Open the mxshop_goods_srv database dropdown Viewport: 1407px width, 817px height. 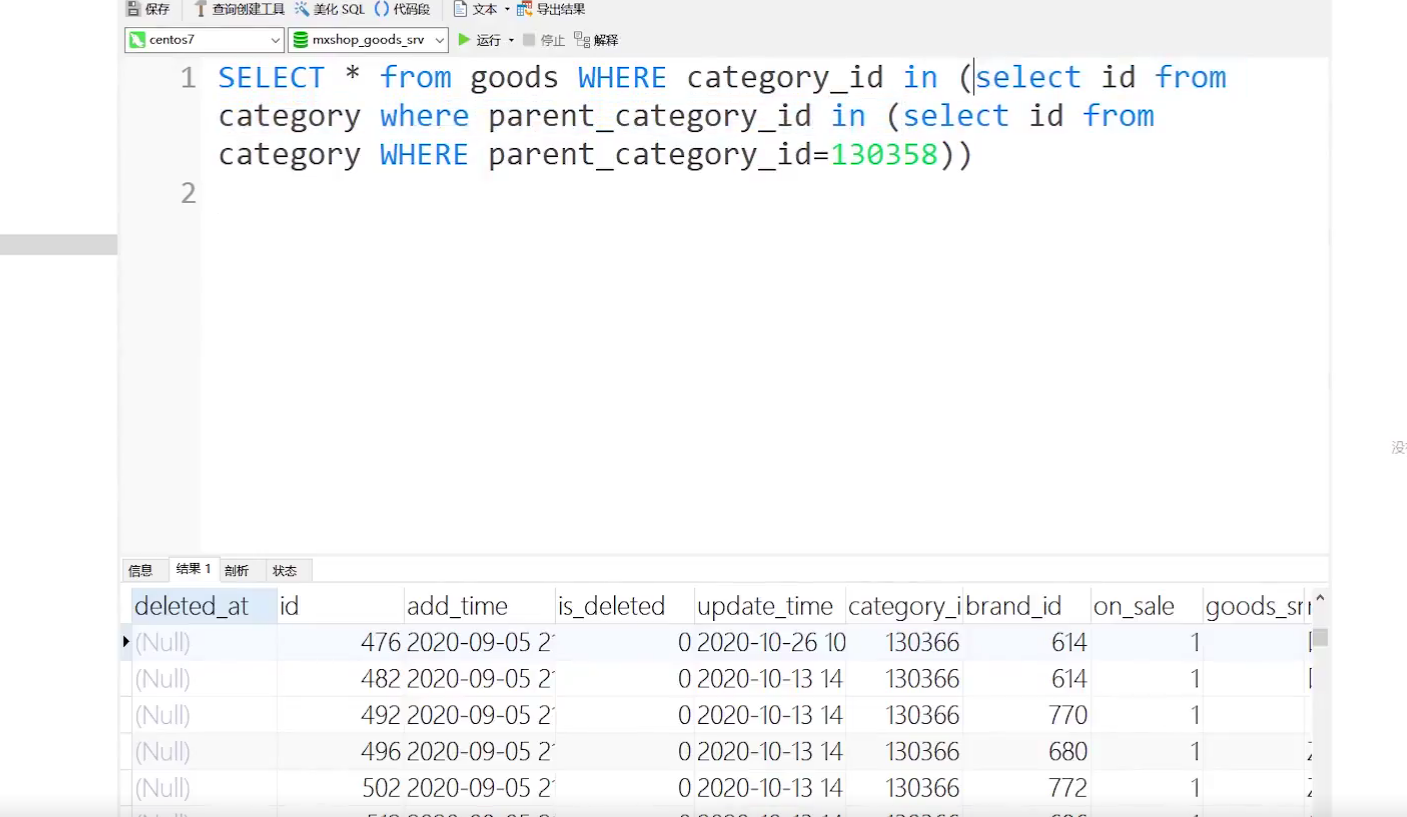[439, 40]
